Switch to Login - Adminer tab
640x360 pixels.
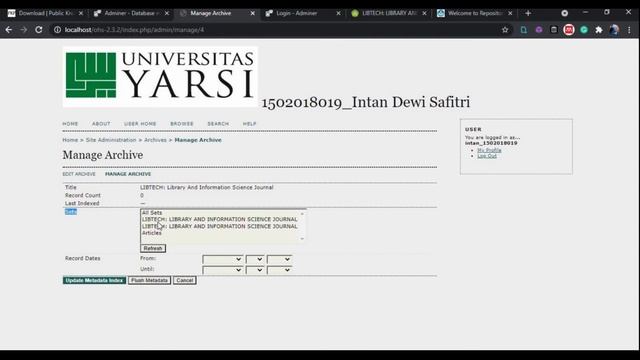[x=302, y=13]
